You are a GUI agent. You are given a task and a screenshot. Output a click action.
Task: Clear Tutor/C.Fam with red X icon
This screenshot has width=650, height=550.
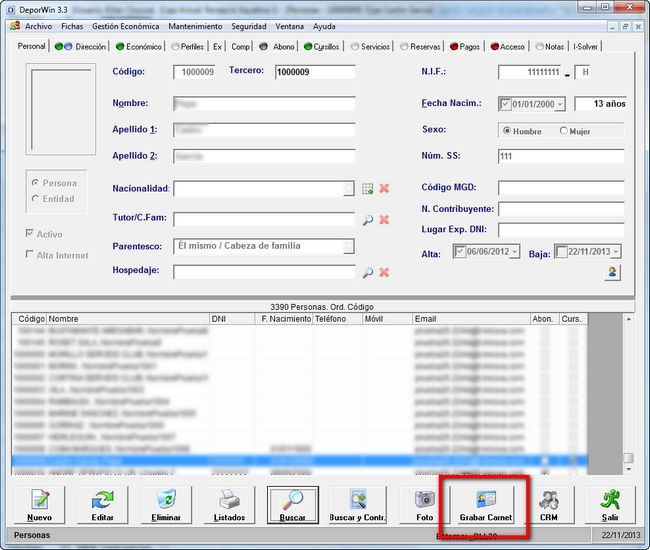384,220
